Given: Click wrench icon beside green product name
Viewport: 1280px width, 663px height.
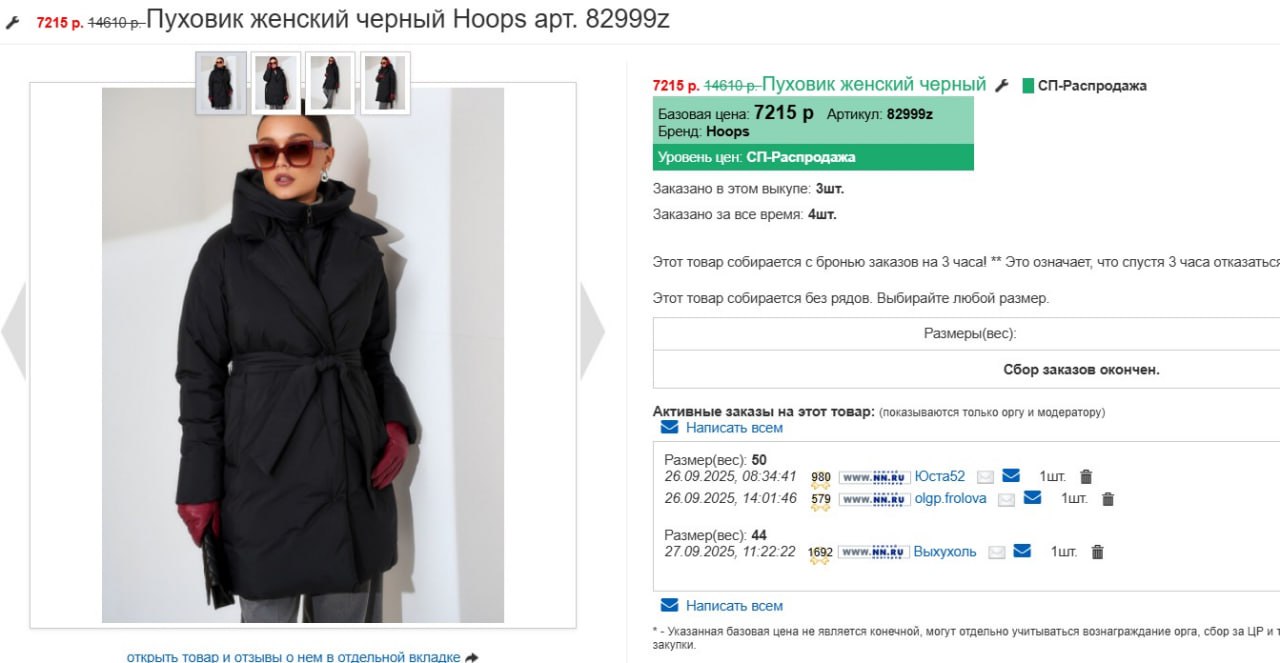Looking at the screenshot, I should 1001,85.
